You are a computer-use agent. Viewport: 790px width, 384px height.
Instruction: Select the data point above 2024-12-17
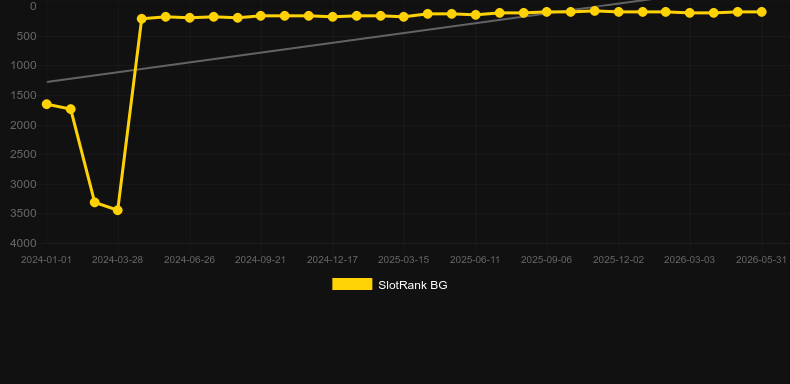[x=332, y=17]
